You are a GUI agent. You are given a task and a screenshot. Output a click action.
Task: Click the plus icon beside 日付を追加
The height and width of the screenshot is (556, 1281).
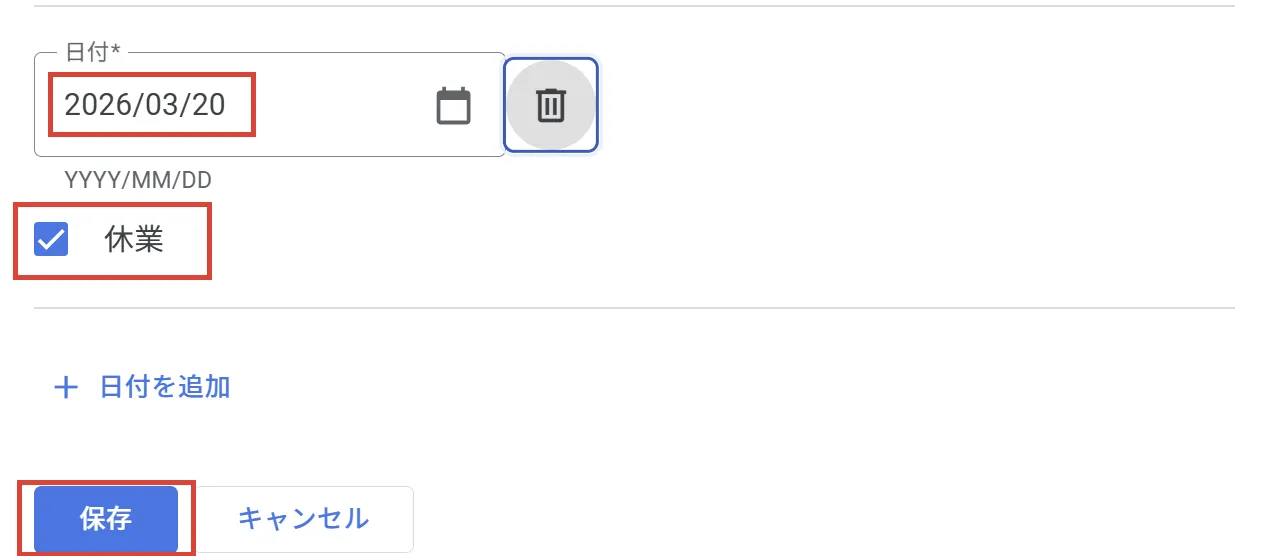coord(65,388)
